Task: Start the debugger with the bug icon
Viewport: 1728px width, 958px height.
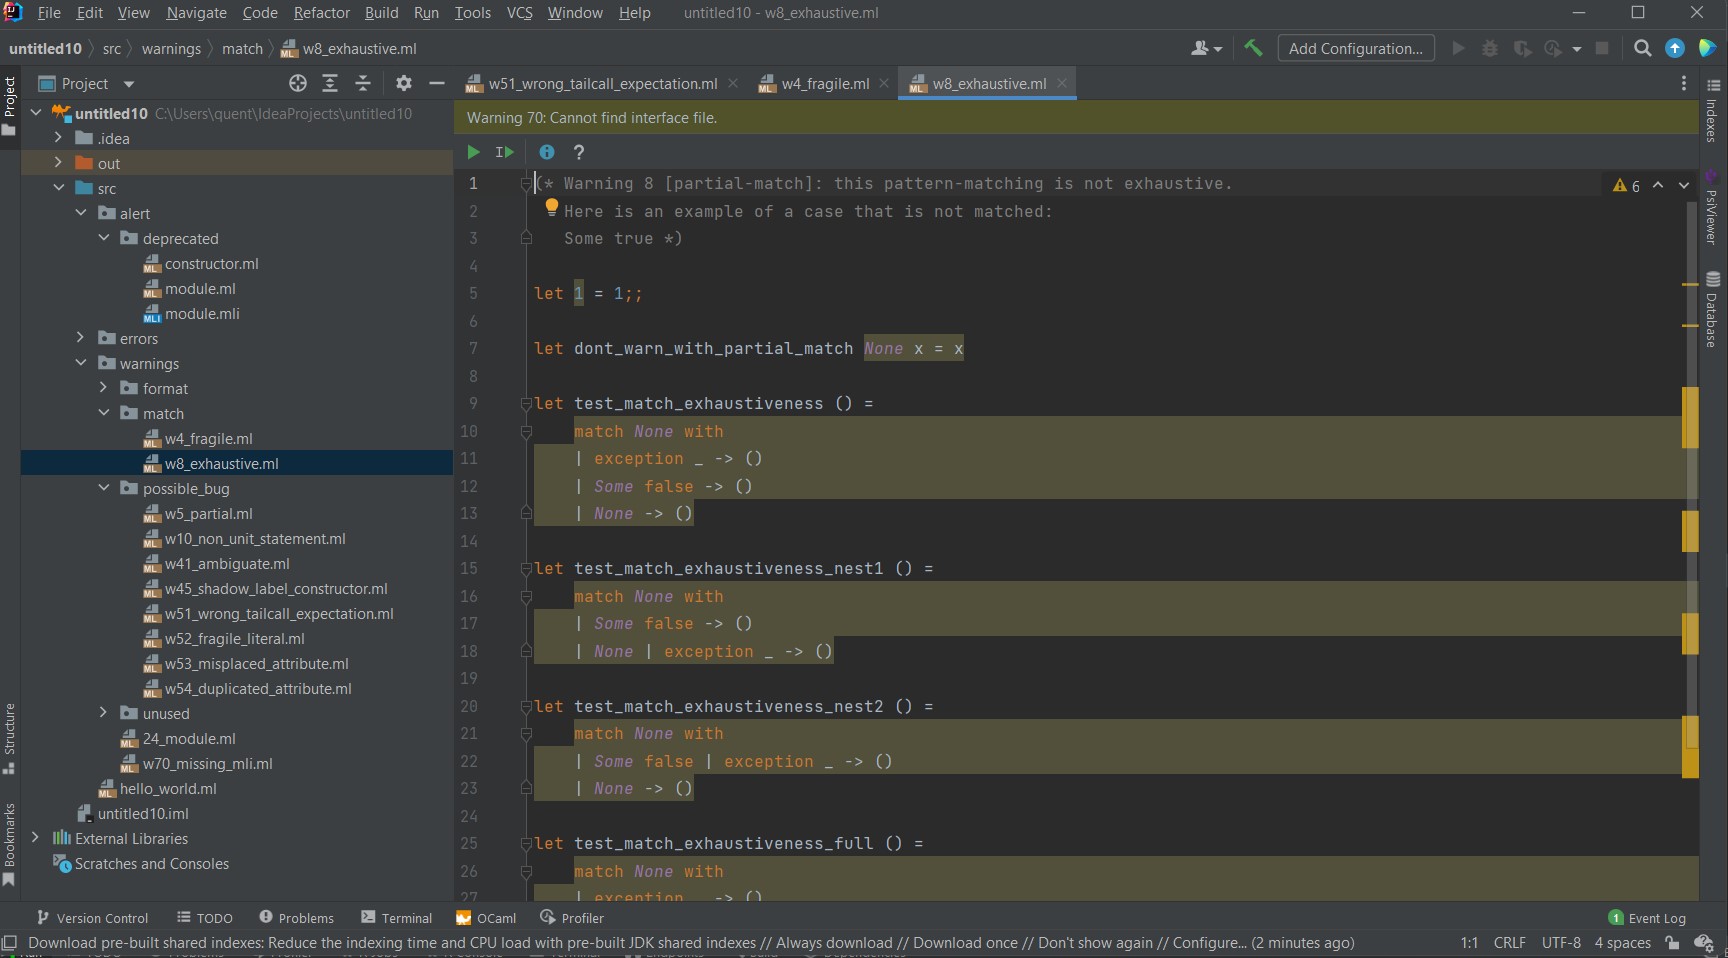Action: (x=1490, y=48)
